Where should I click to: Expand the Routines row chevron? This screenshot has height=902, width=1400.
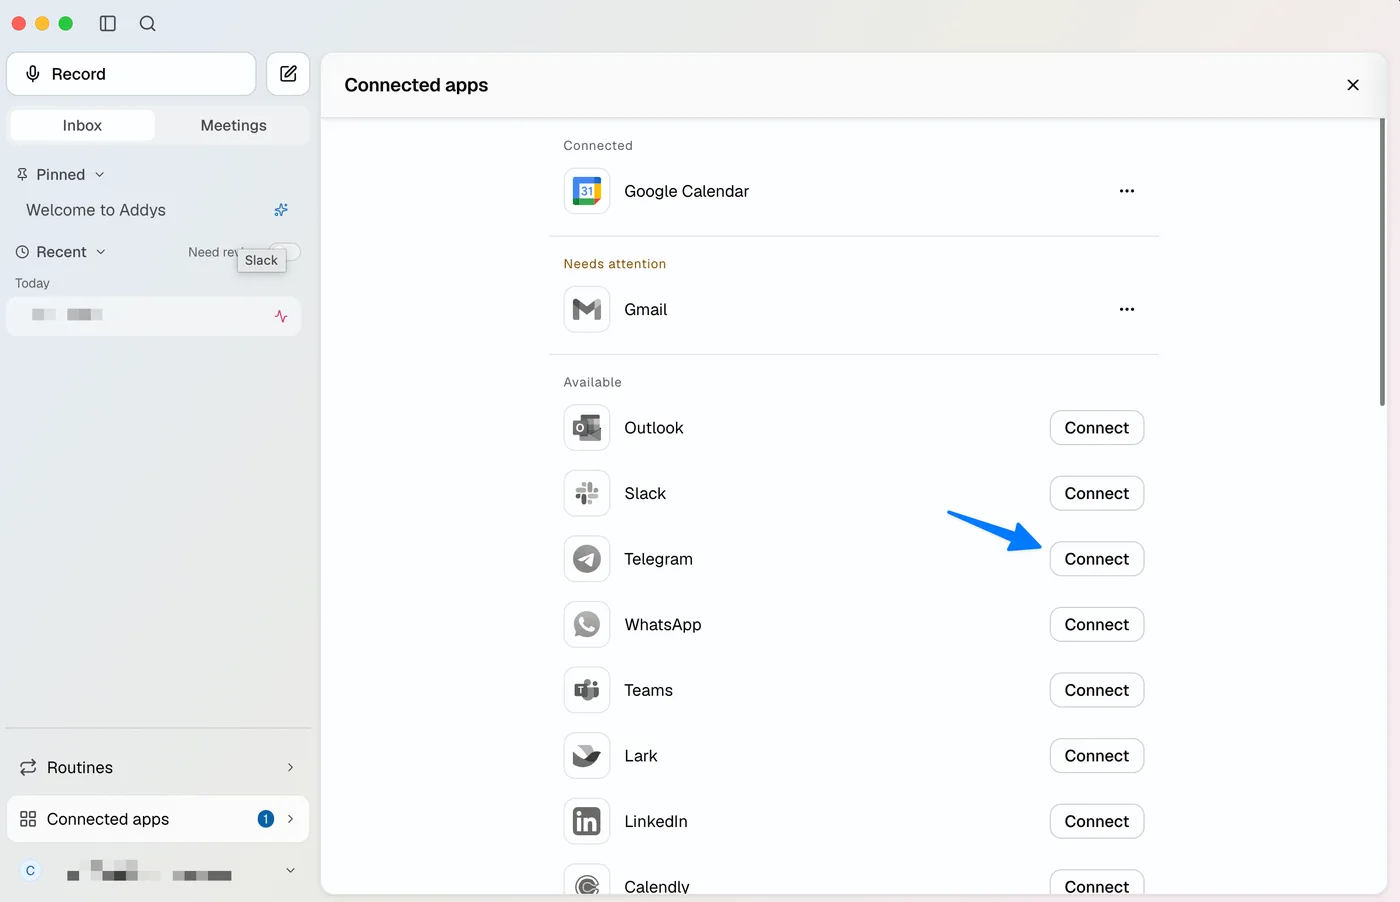point(290,768)
